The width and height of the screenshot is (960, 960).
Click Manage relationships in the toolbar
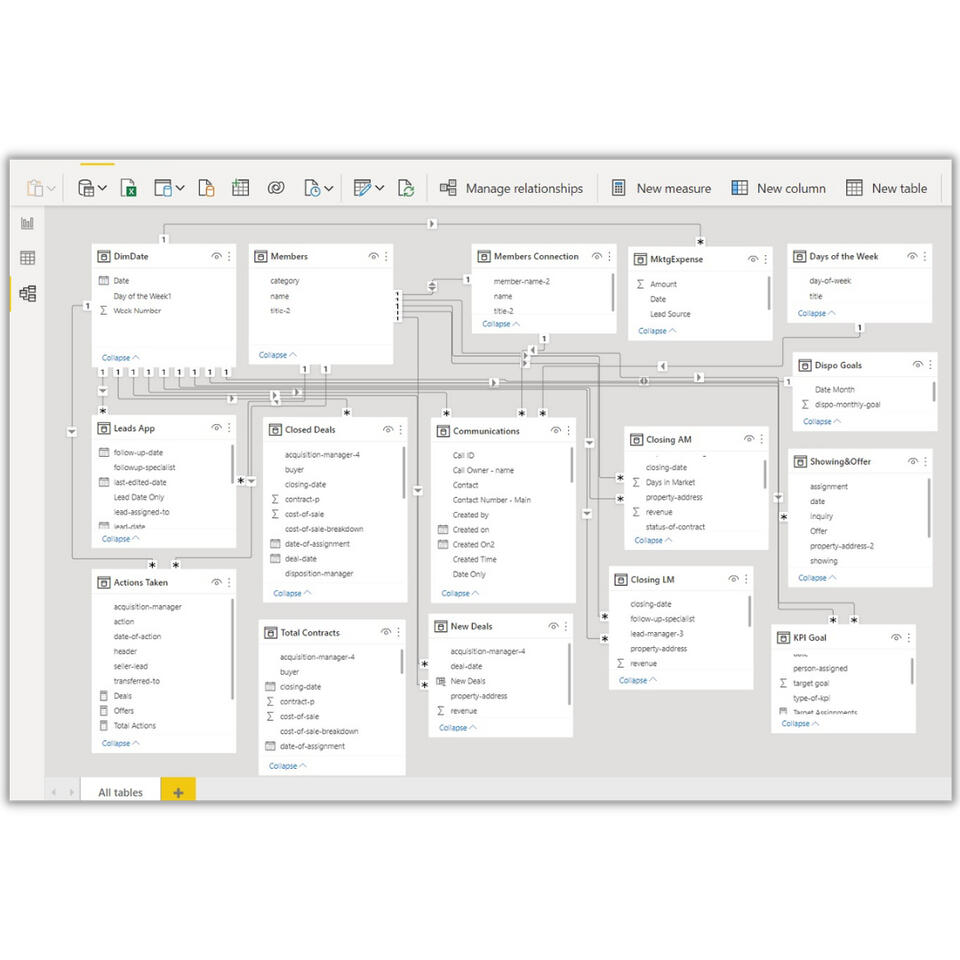pos(512,188)
